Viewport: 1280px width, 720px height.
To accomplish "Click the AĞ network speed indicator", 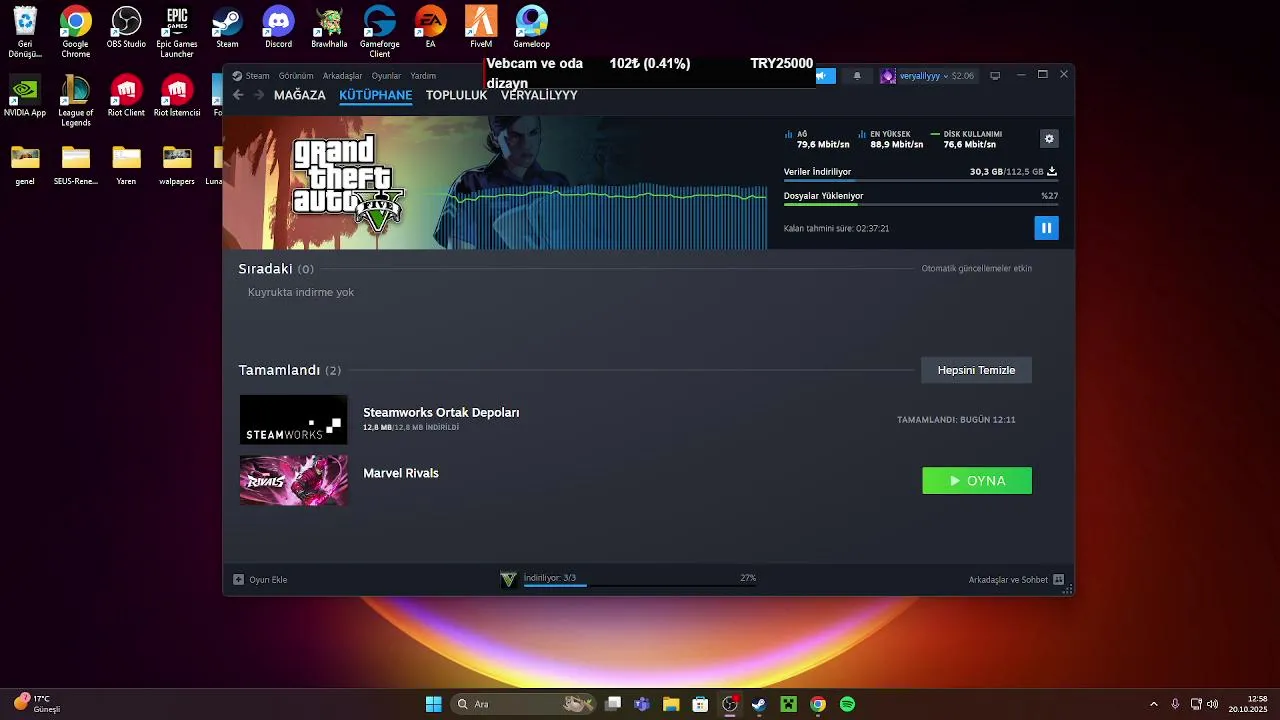I will click(817, 139).
